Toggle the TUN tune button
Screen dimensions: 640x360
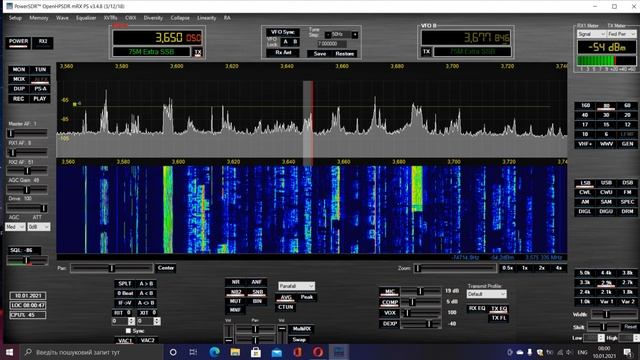tap(40, 70)
